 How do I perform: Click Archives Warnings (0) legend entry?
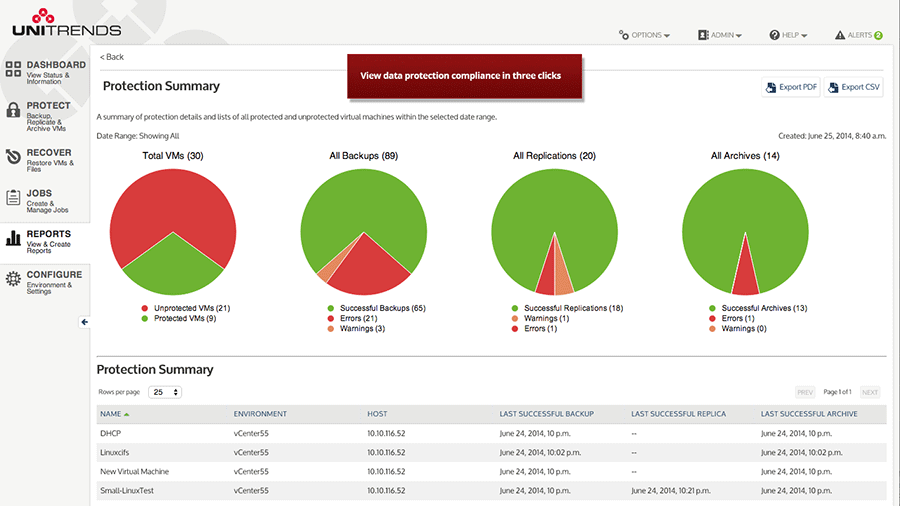(738, 329)
